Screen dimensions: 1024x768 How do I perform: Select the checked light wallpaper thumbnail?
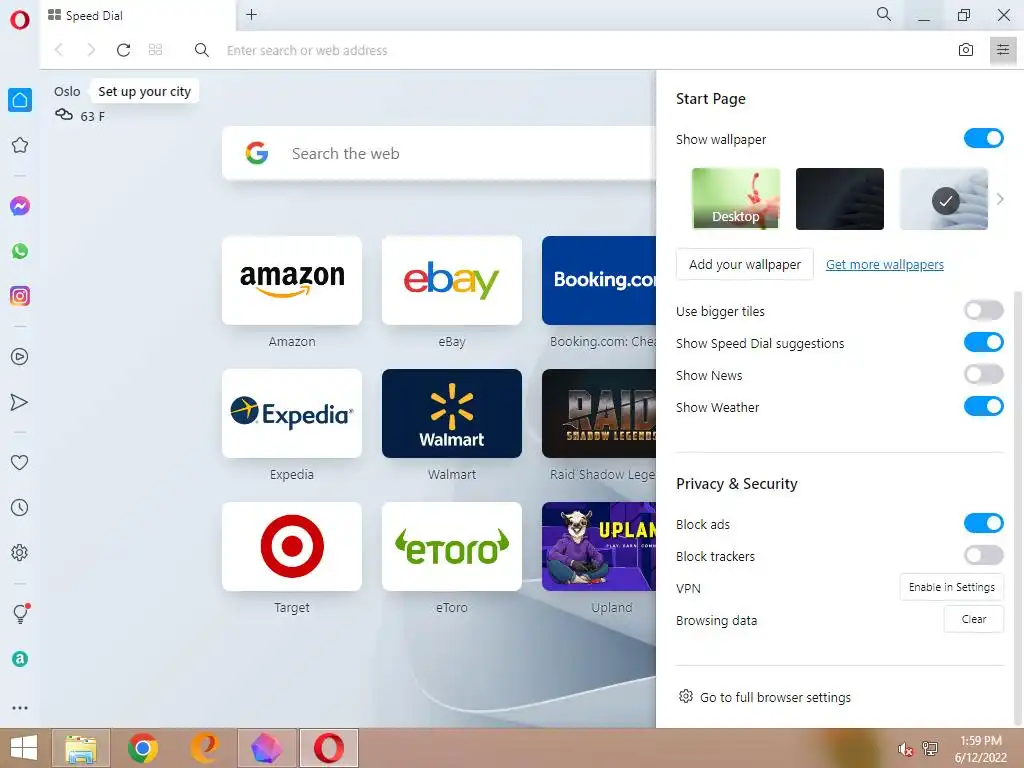[x=944, y=199]
